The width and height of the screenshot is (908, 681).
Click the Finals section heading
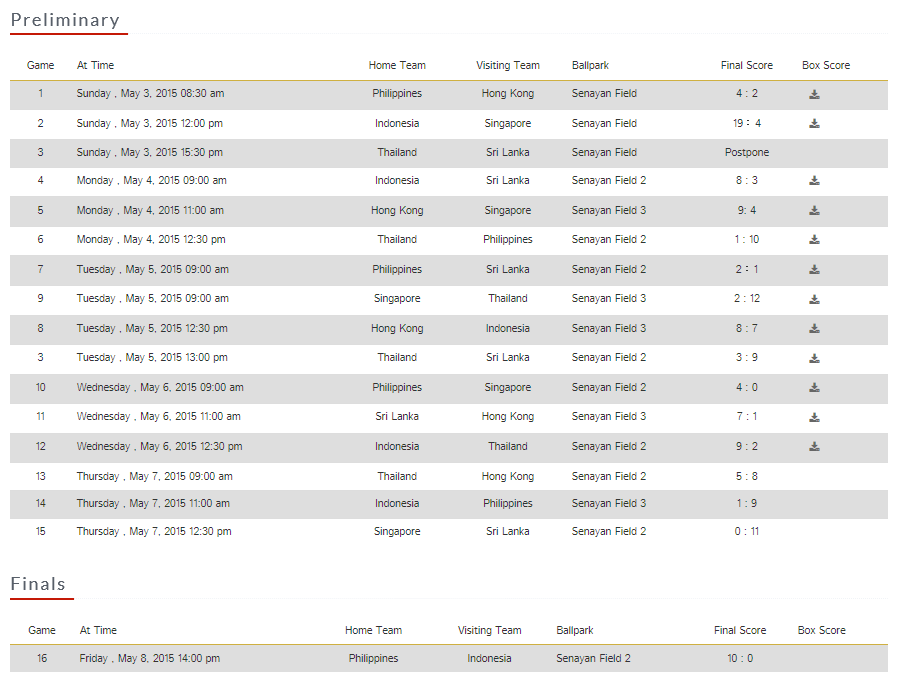tap(38, 584)
